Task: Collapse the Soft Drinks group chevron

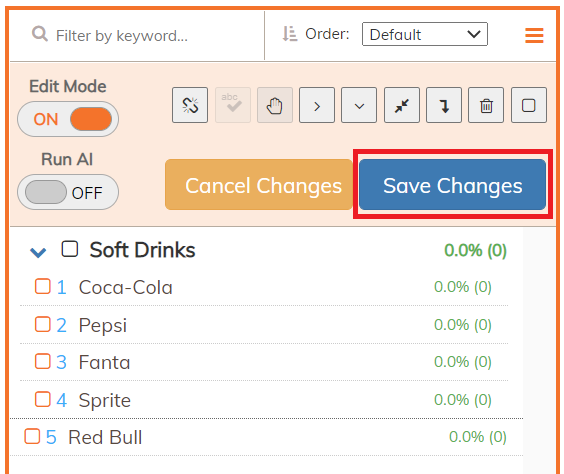Action: (38, 252)
